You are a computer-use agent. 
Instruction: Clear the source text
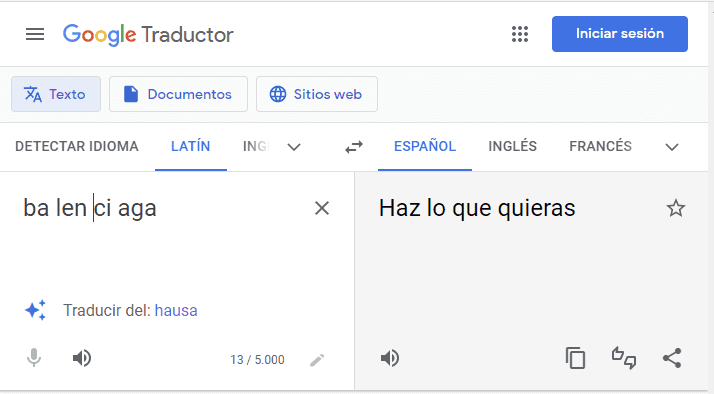tap(322, 208)
